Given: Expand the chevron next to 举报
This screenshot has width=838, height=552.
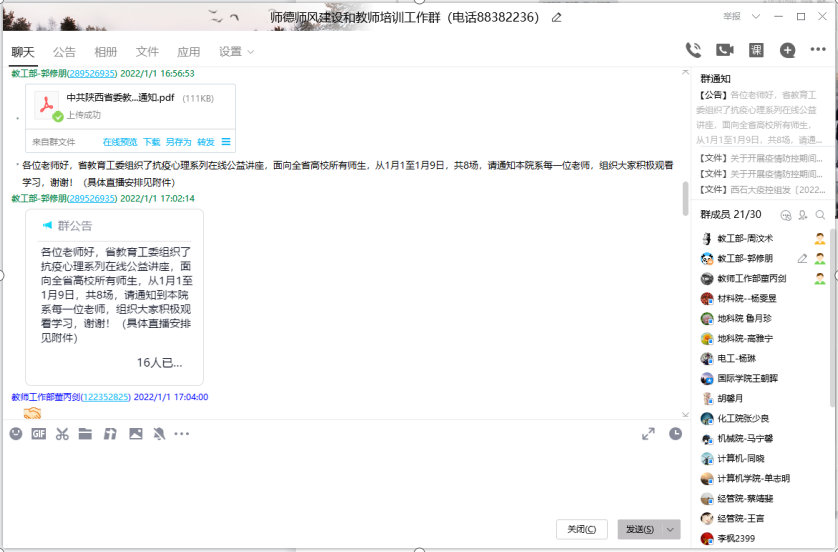Looking at the screenshot, I should coord(754,17).
